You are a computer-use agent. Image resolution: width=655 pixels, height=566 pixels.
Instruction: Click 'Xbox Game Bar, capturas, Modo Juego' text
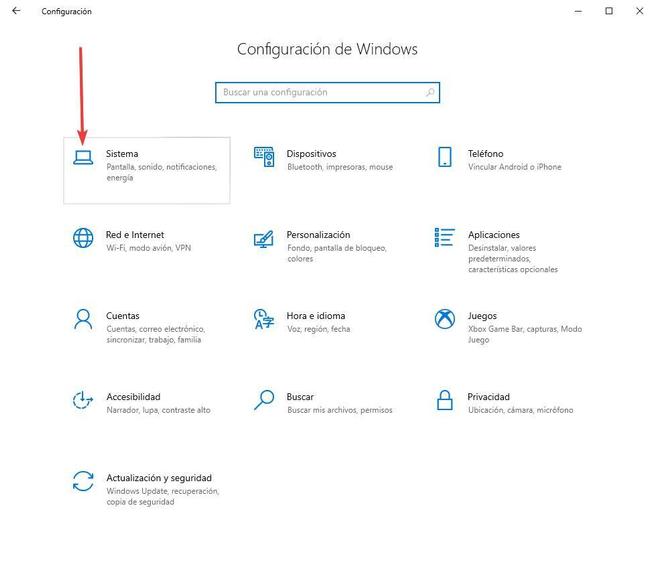click(x=525, y=334)
